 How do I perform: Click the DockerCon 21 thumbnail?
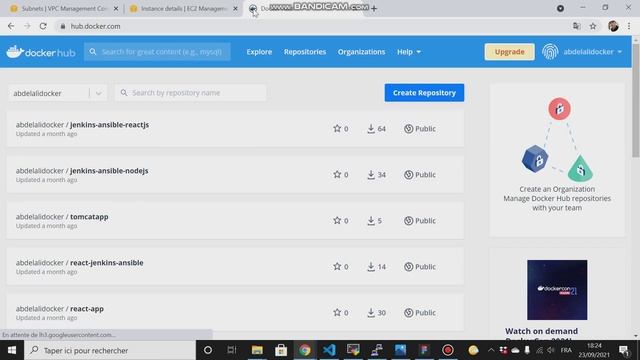(557, 290)
